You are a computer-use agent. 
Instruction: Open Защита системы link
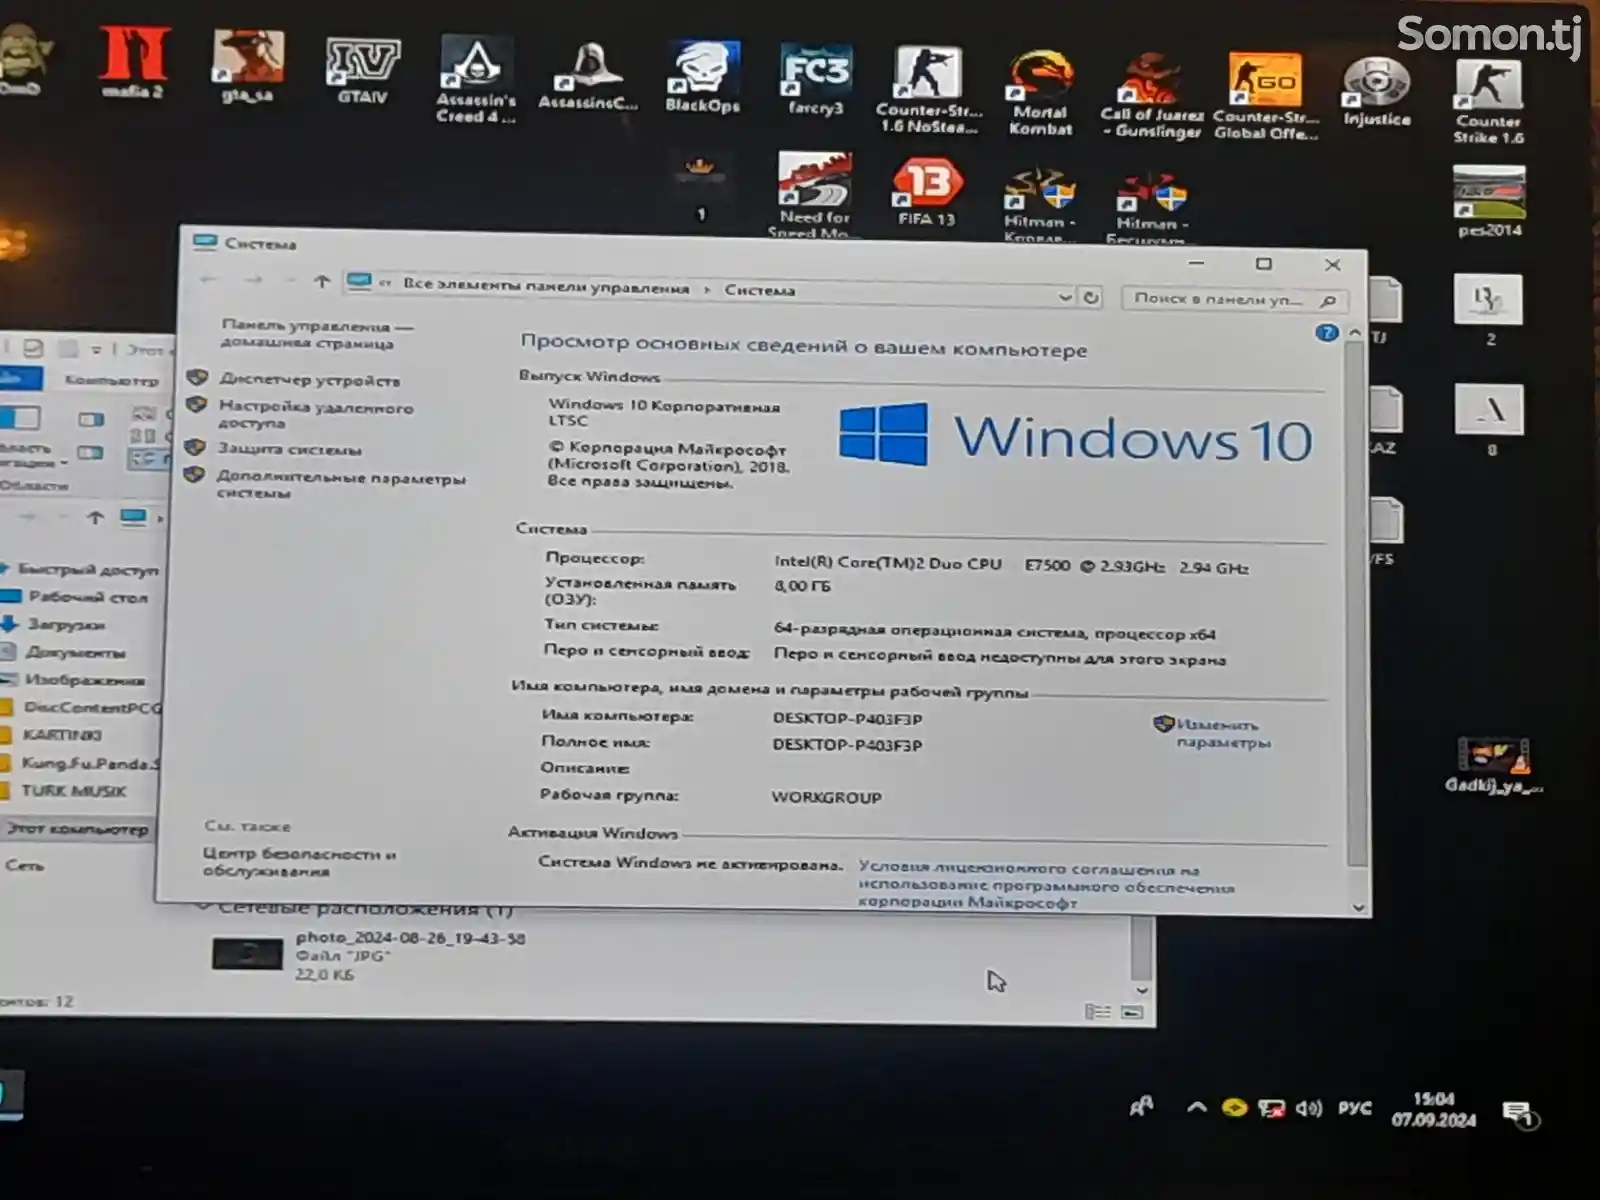290,450
